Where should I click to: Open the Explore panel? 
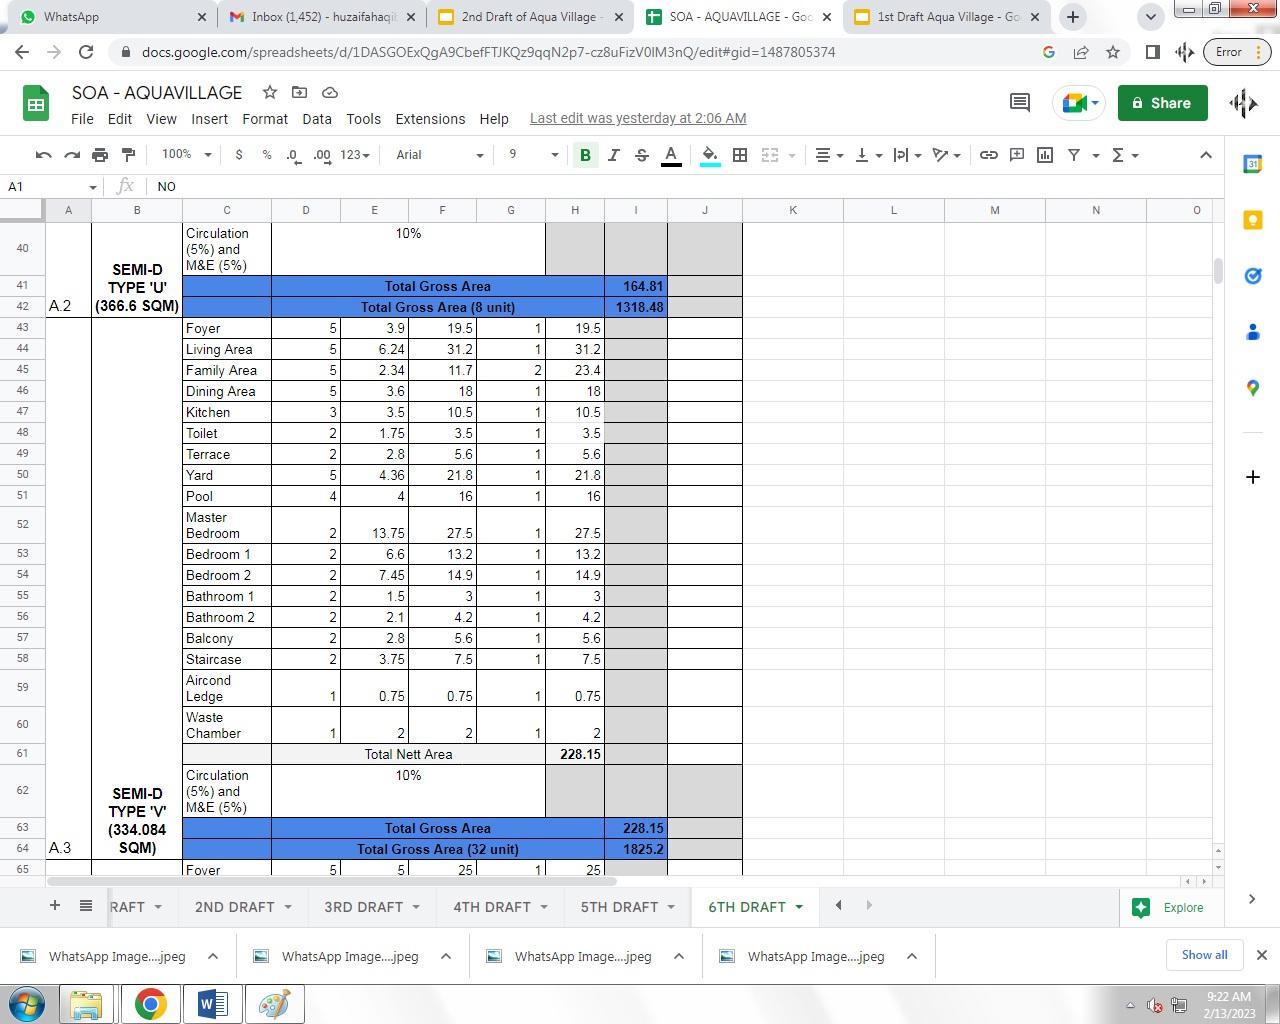click(x=1167, y=907)
